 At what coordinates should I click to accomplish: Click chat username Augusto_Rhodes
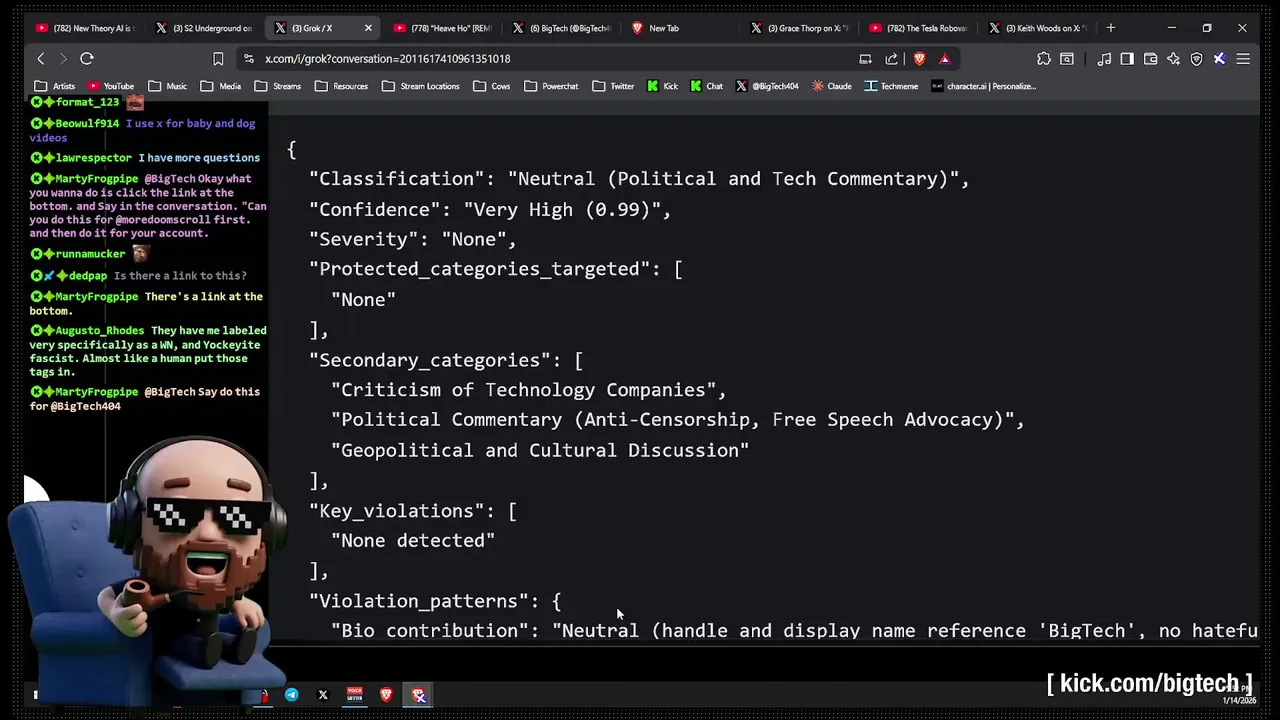pyautogui.click(x=100, y=330)
